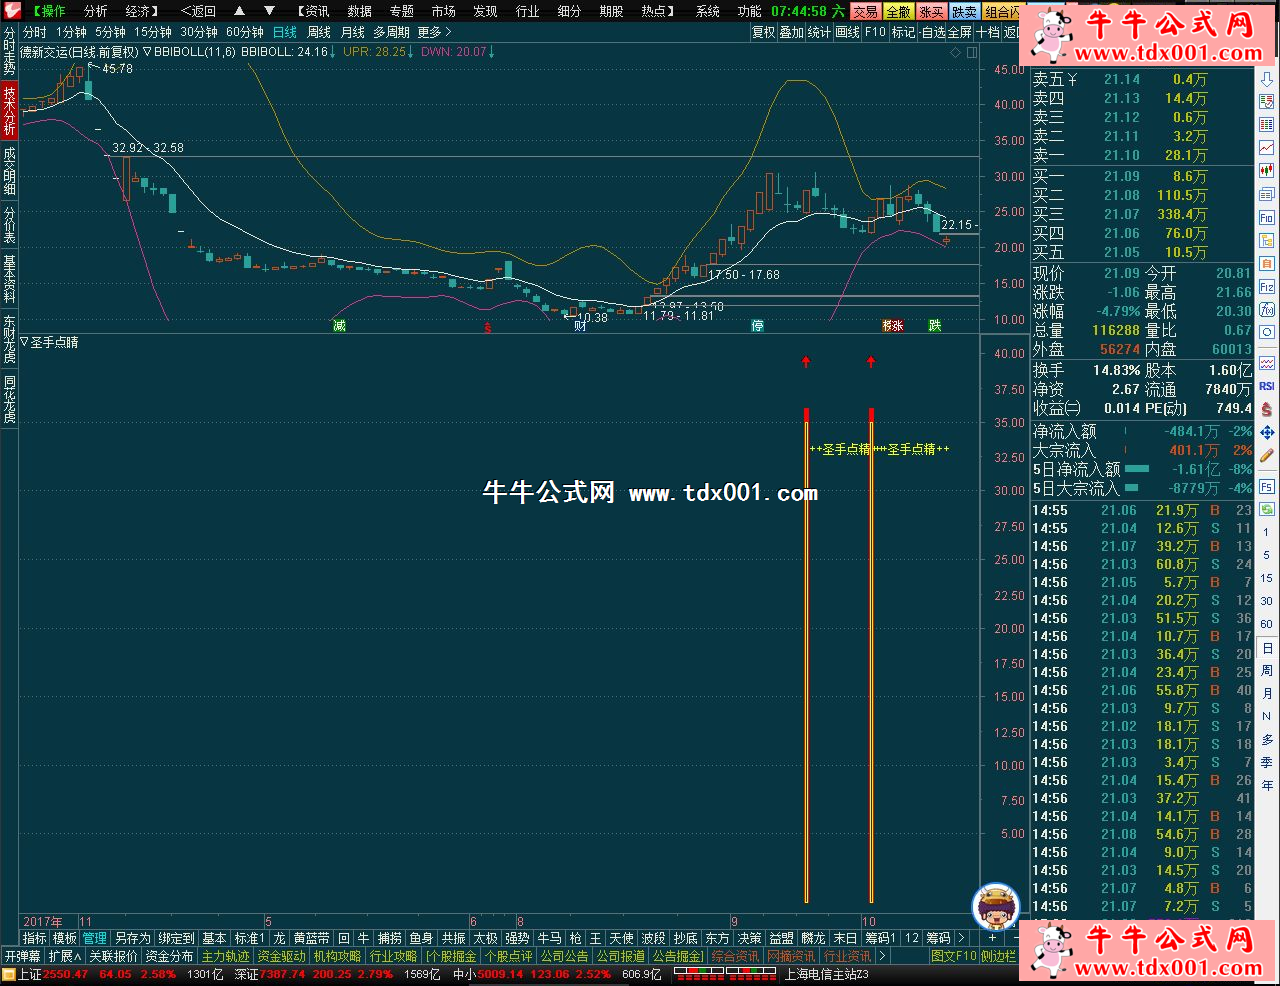The image size is (1280, 986).
Task: Click the 开弹幕 button
Action: (x=22, y=956)
